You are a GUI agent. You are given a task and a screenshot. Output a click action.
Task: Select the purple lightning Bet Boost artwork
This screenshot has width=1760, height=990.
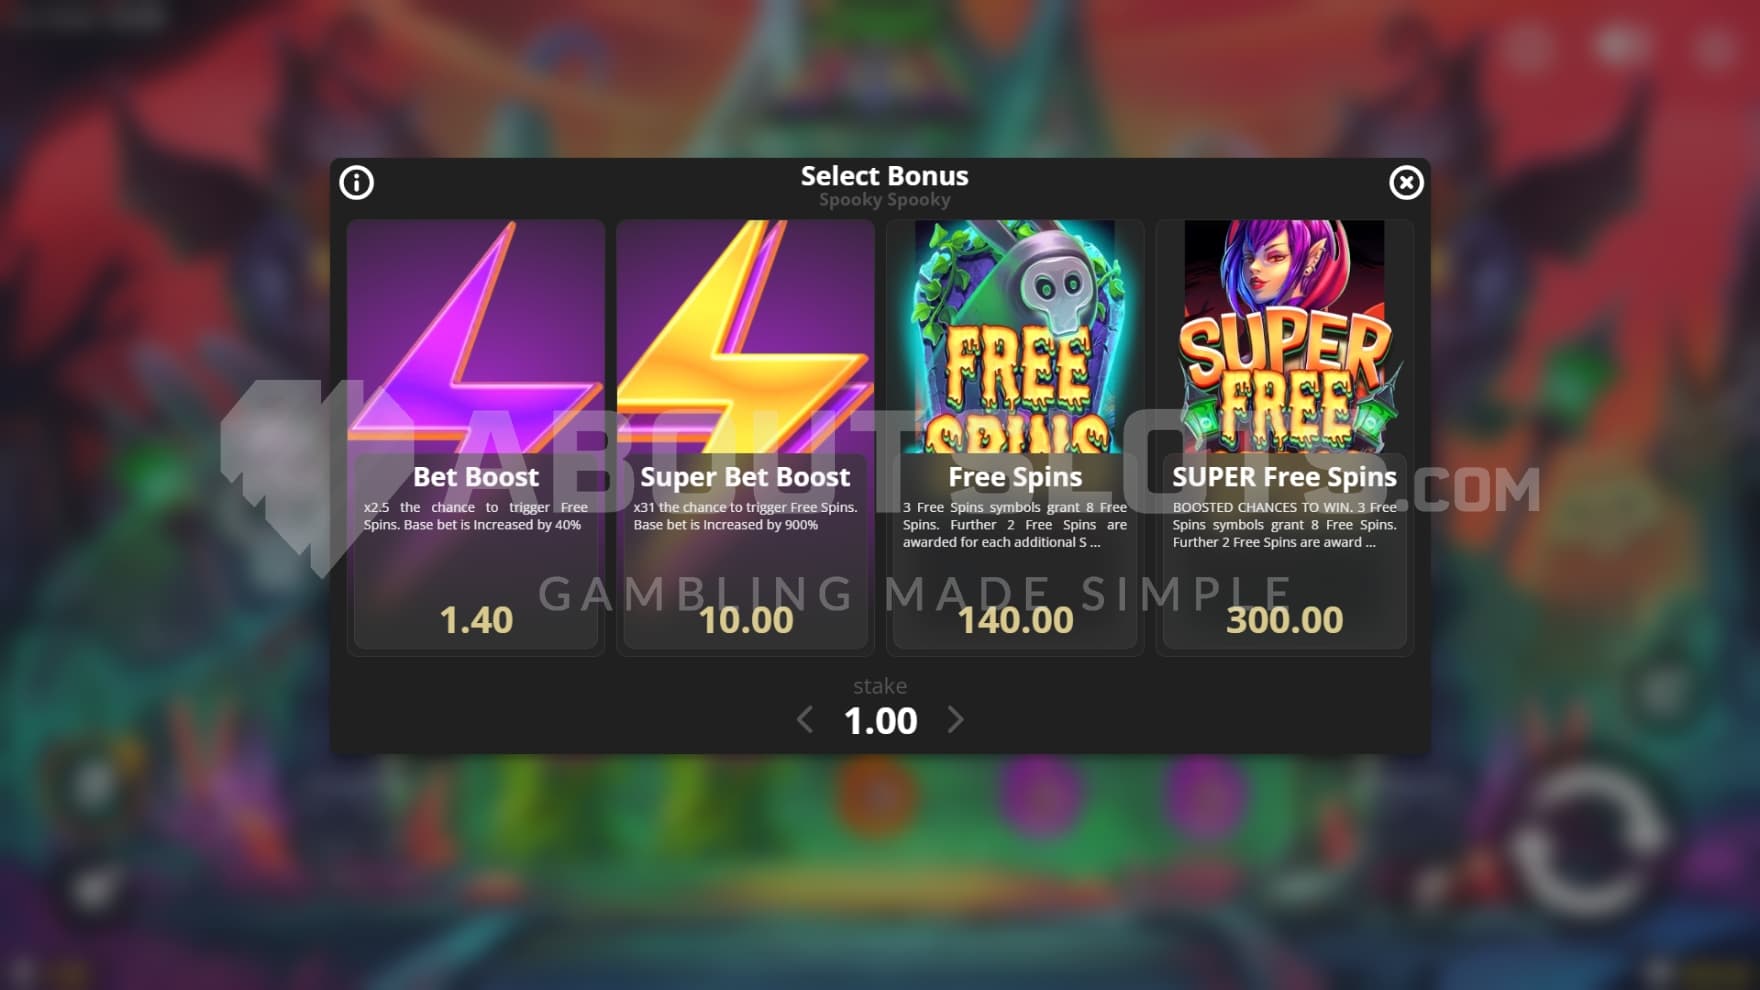(x=476, y=337)
